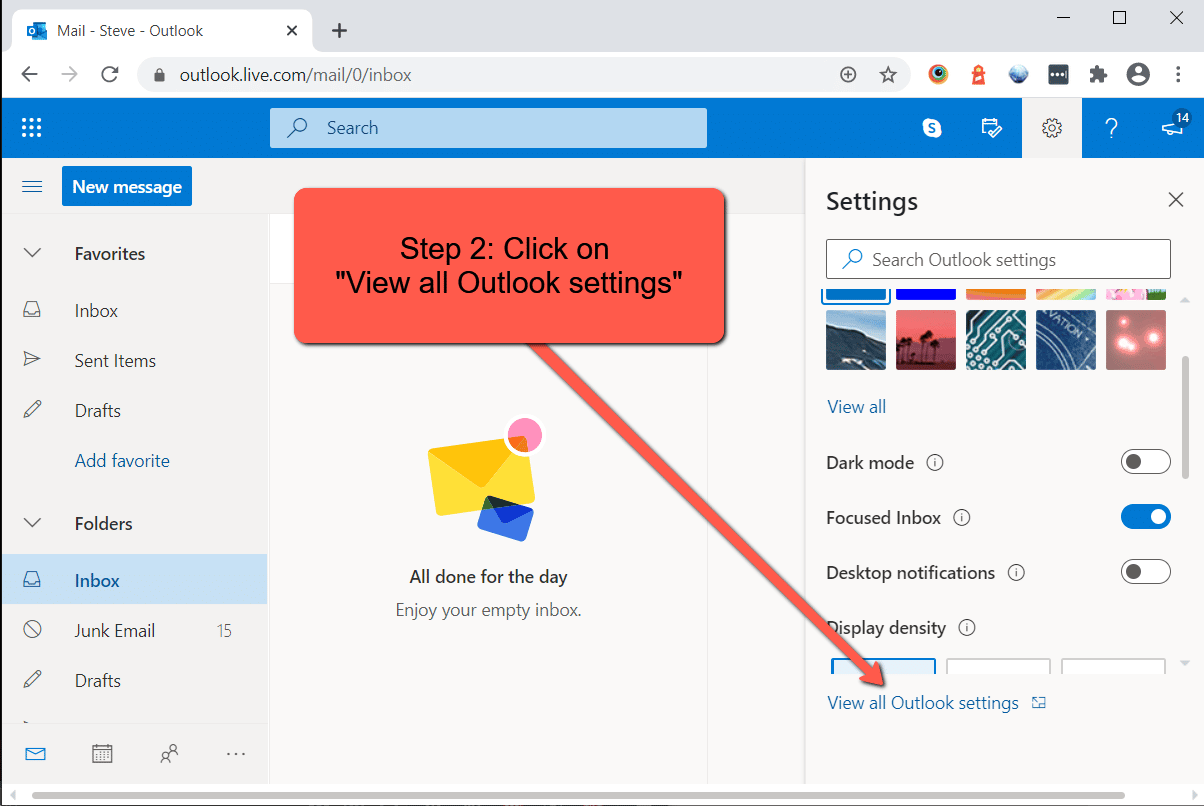Select the blue stamped pattern theme
1204x806 pixels.
click(1066, 340)
